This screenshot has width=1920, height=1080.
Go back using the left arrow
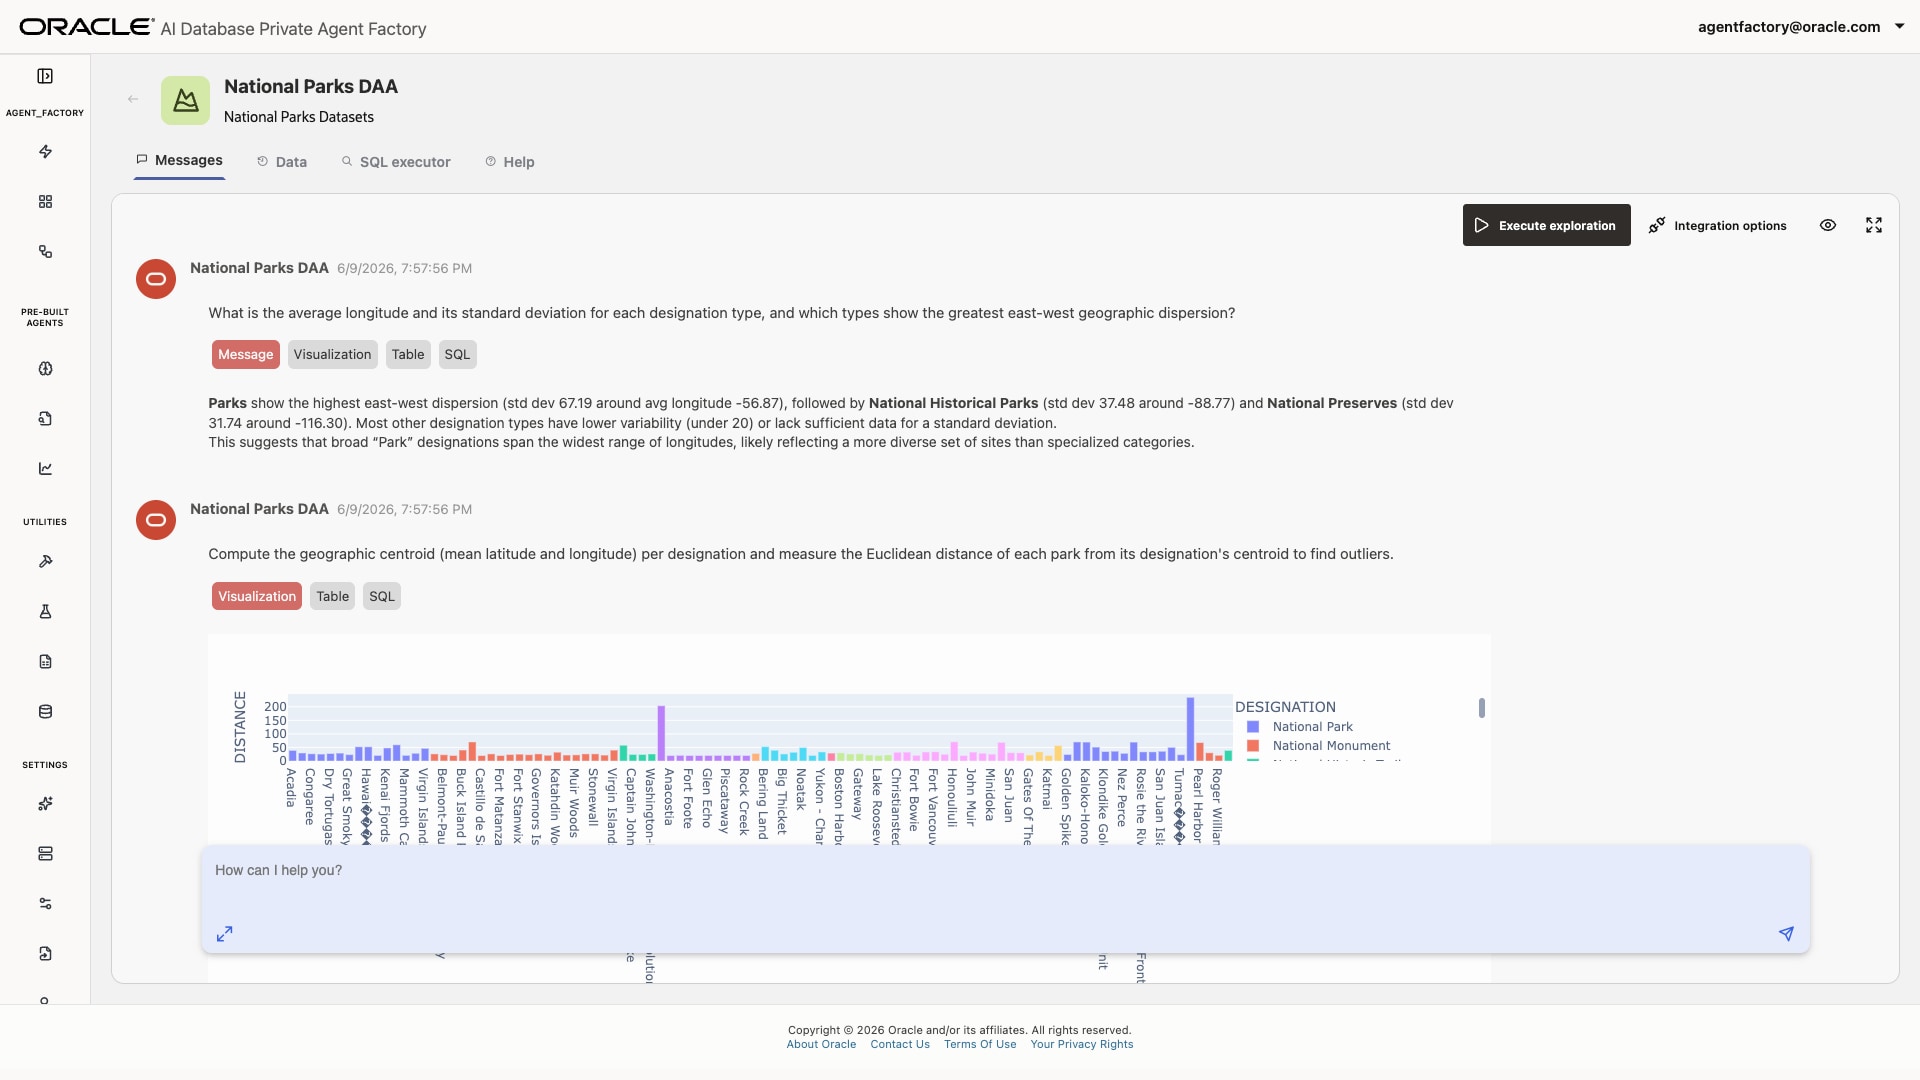pyautogui.click(x=133, y=99)
